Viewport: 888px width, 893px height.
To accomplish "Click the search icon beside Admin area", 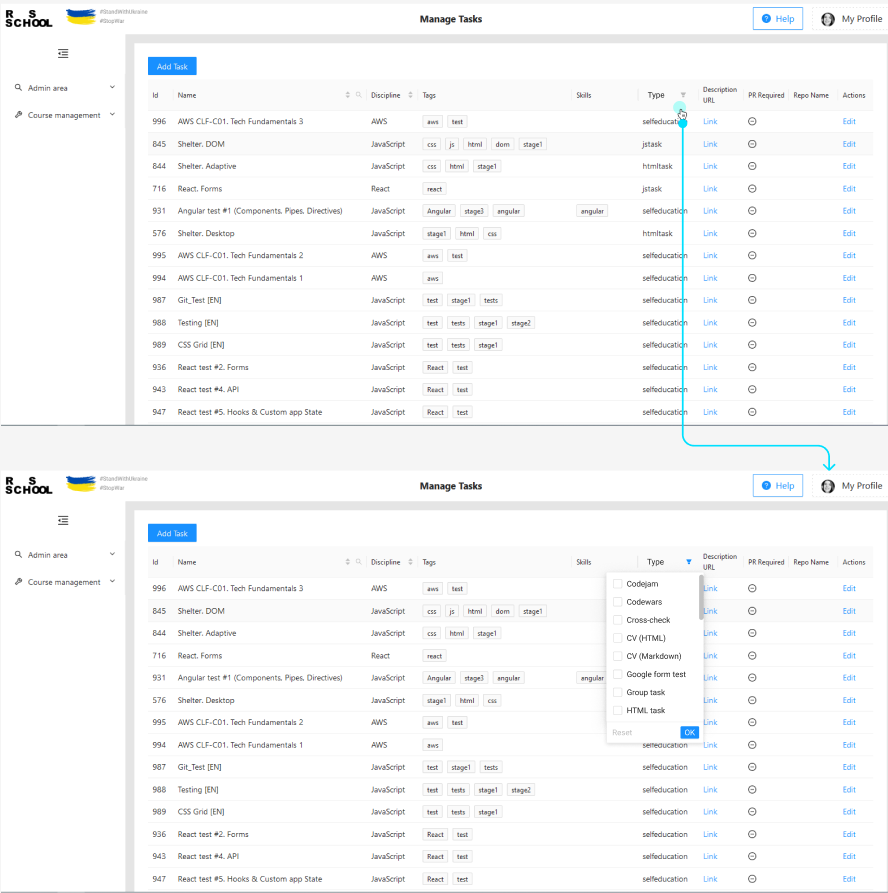I will (x=17, y=86).
